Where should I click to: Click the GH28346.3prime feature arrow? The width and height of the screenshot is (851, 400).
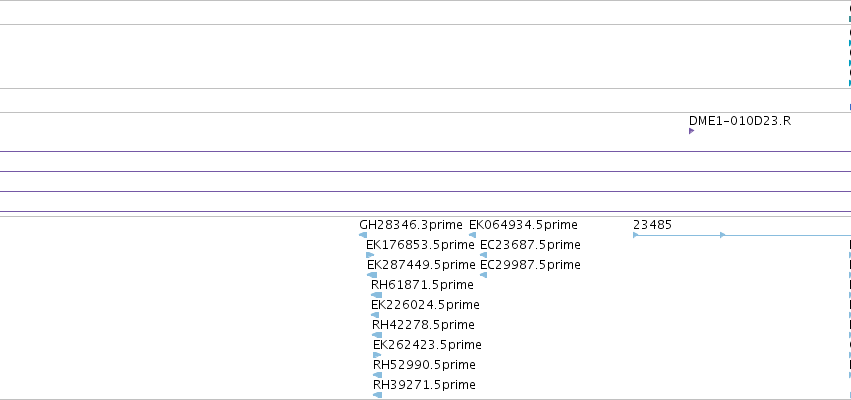click(x=363, y=235)
